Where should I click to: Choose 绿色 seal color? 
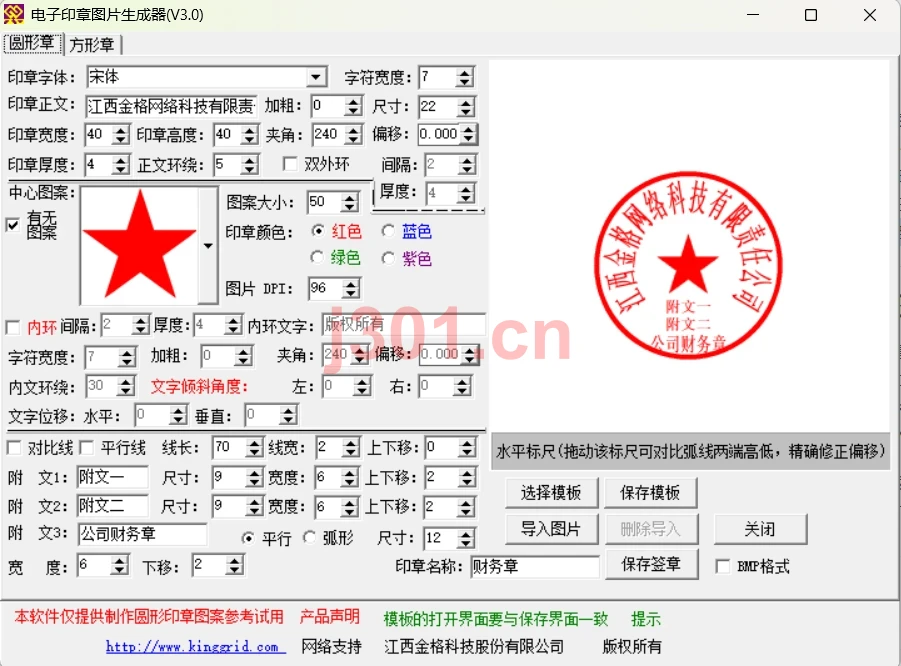[x=317, y=257]
